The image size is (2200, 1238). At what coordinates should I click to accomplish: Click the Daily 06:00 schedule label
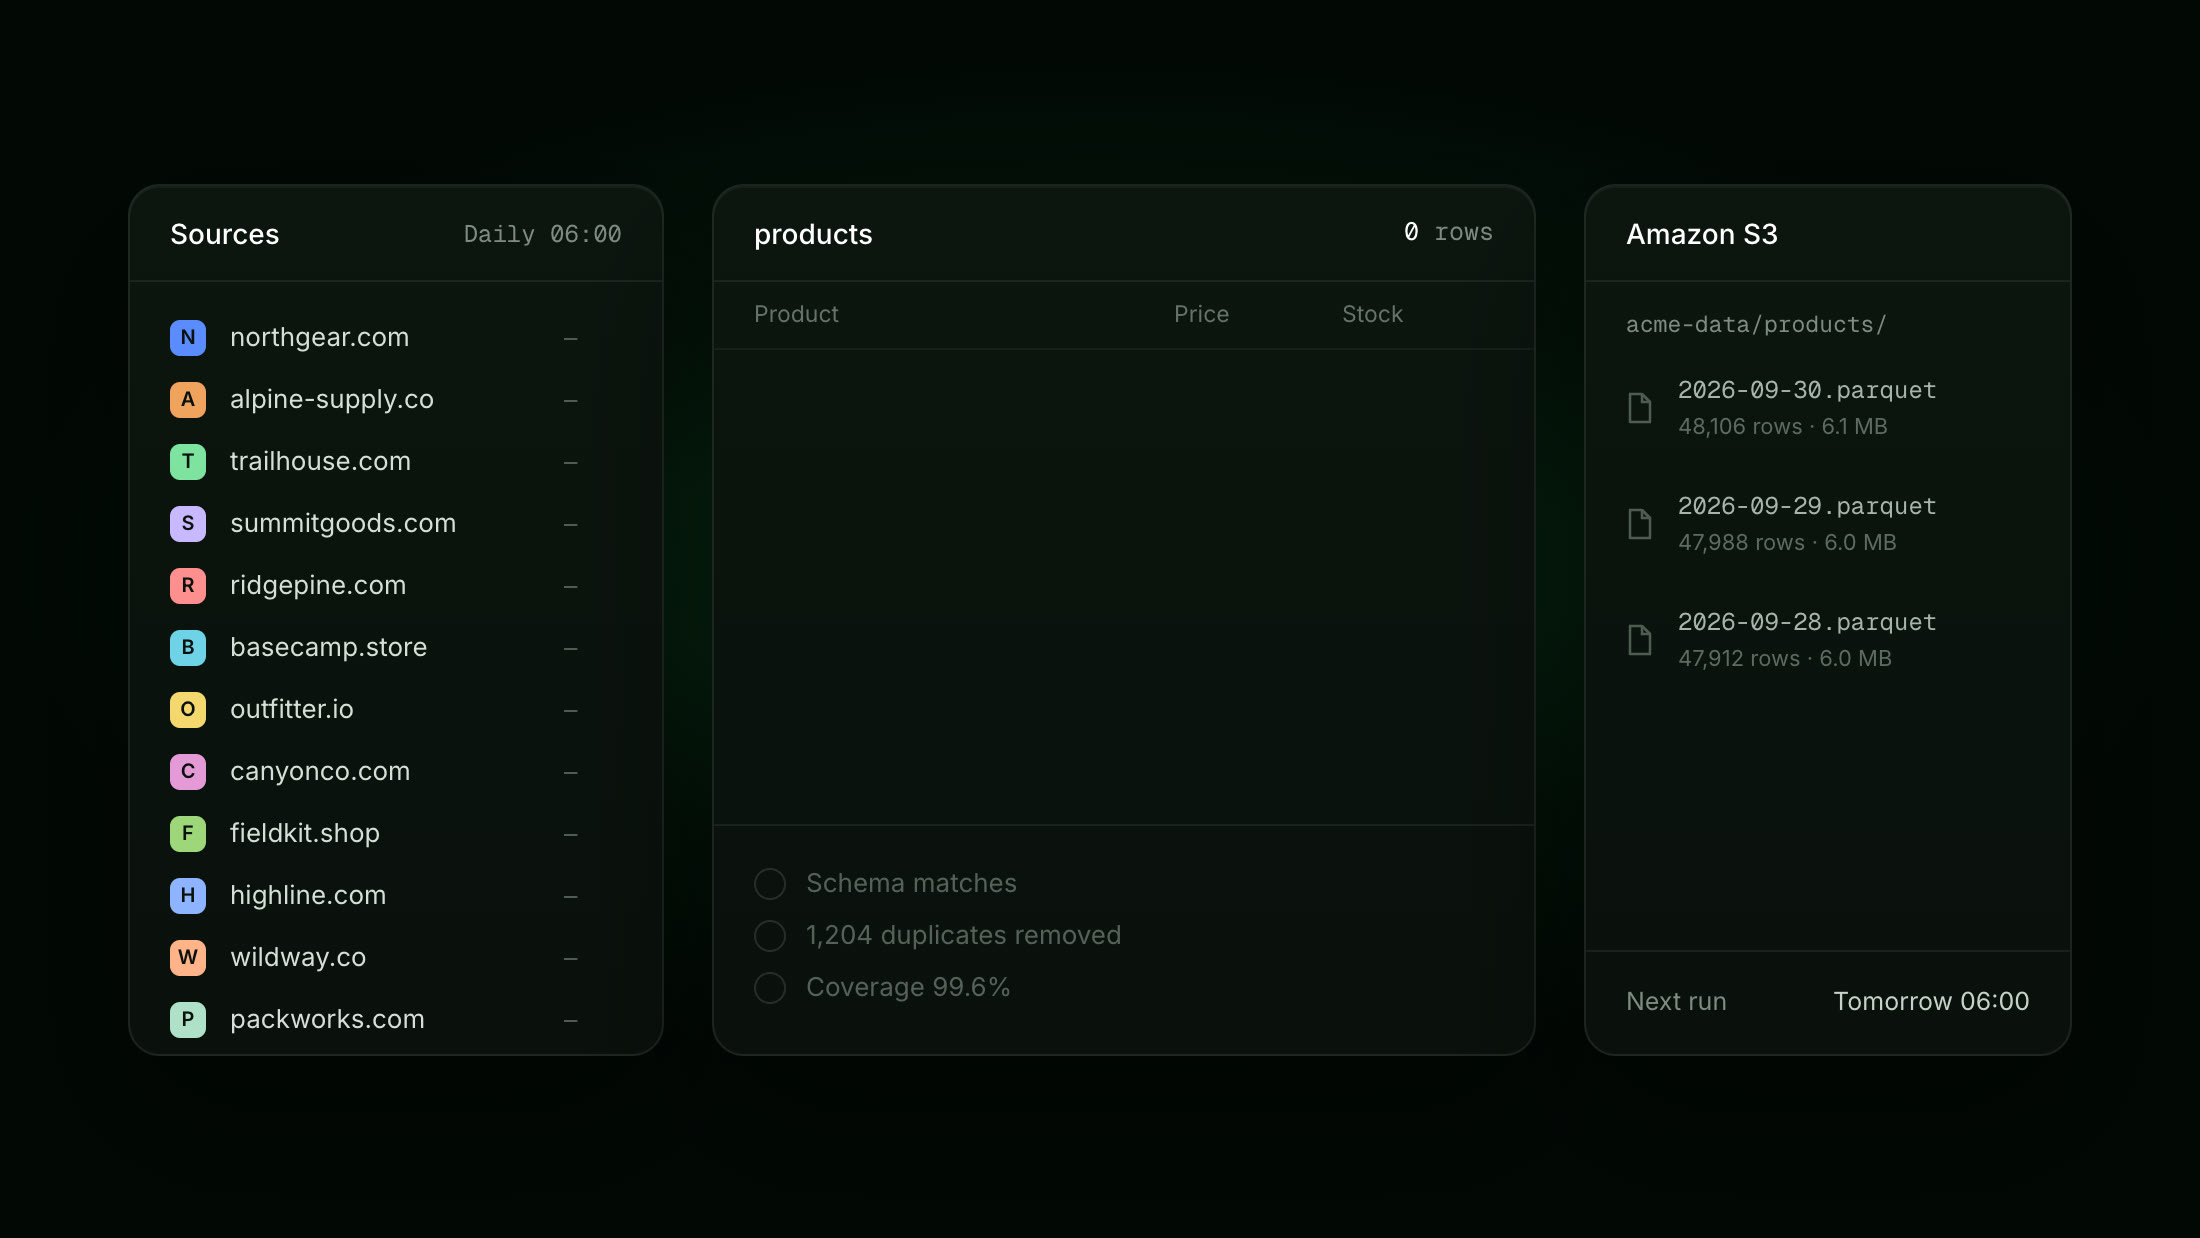pos(542,234)
